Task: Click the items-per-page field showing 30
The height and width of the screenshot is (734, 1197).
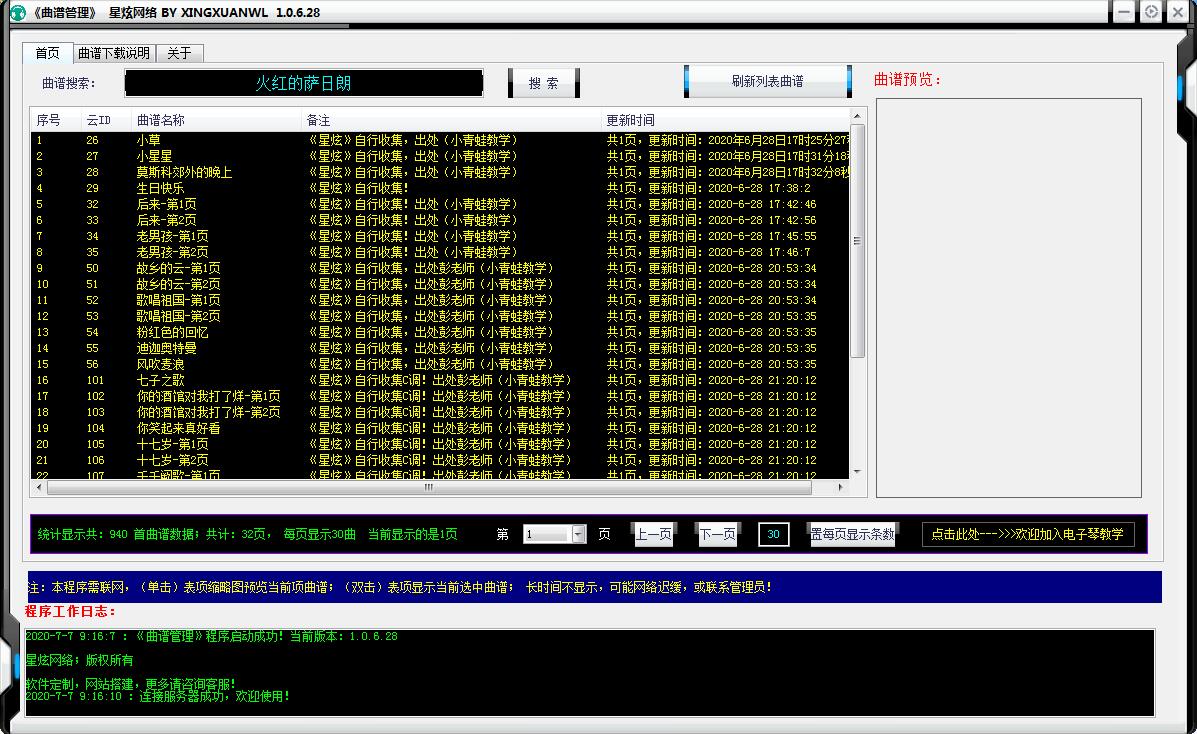Action: [x=773, y=535]
